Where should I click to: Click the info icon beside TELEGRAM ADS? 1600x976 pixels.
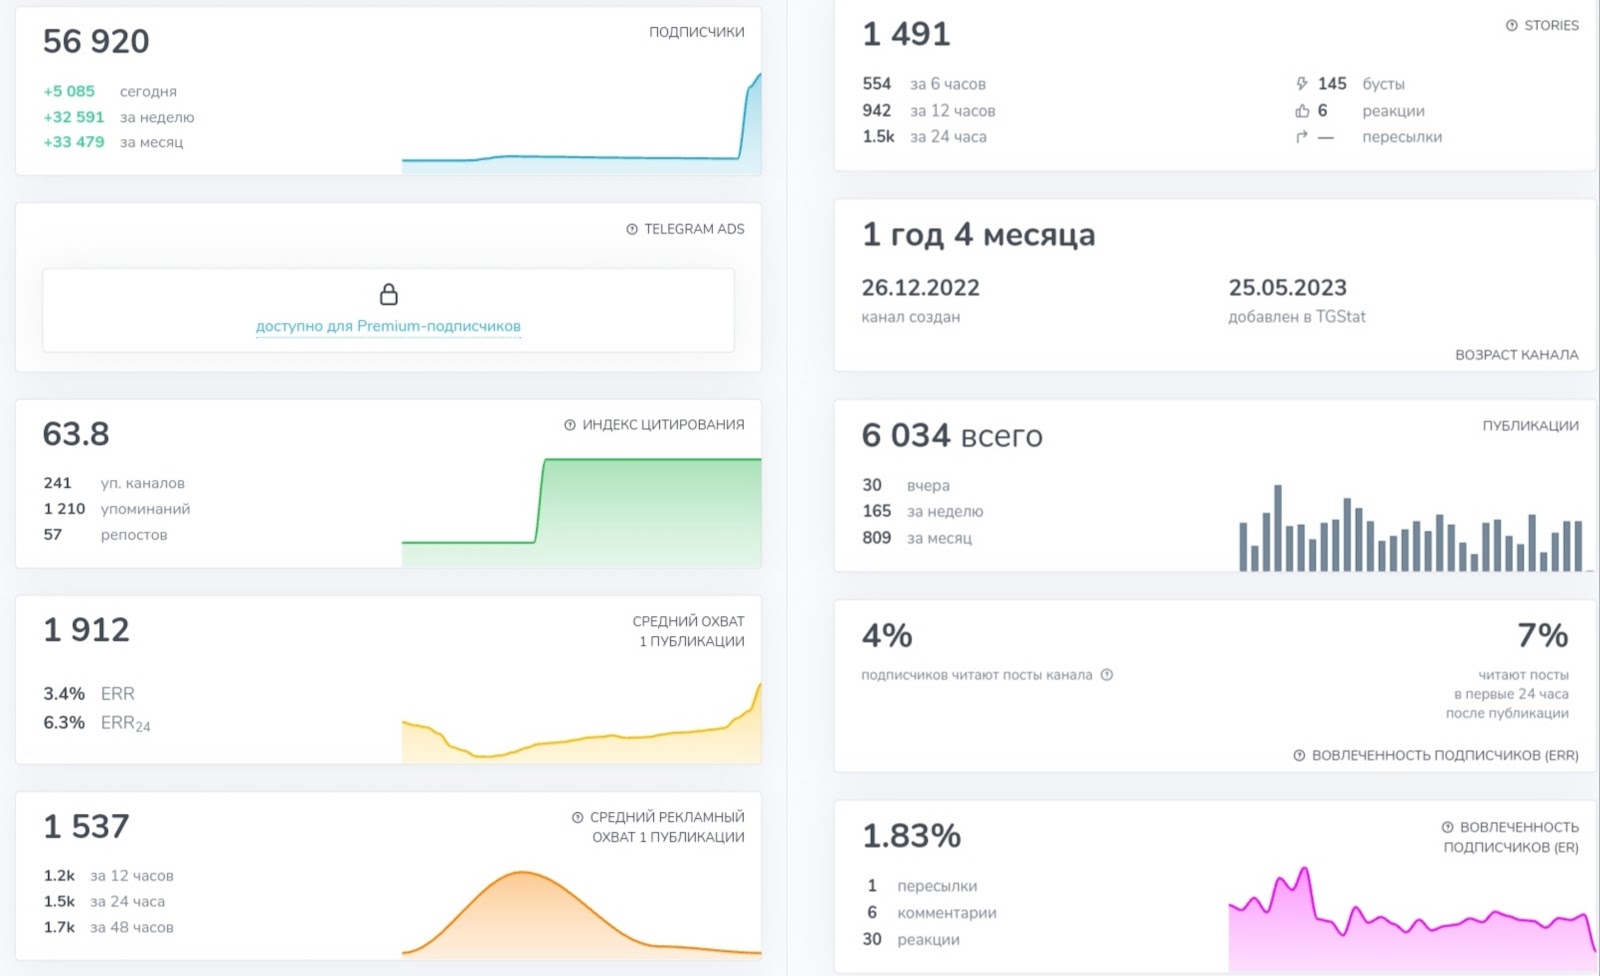click(x=632, y=229)
